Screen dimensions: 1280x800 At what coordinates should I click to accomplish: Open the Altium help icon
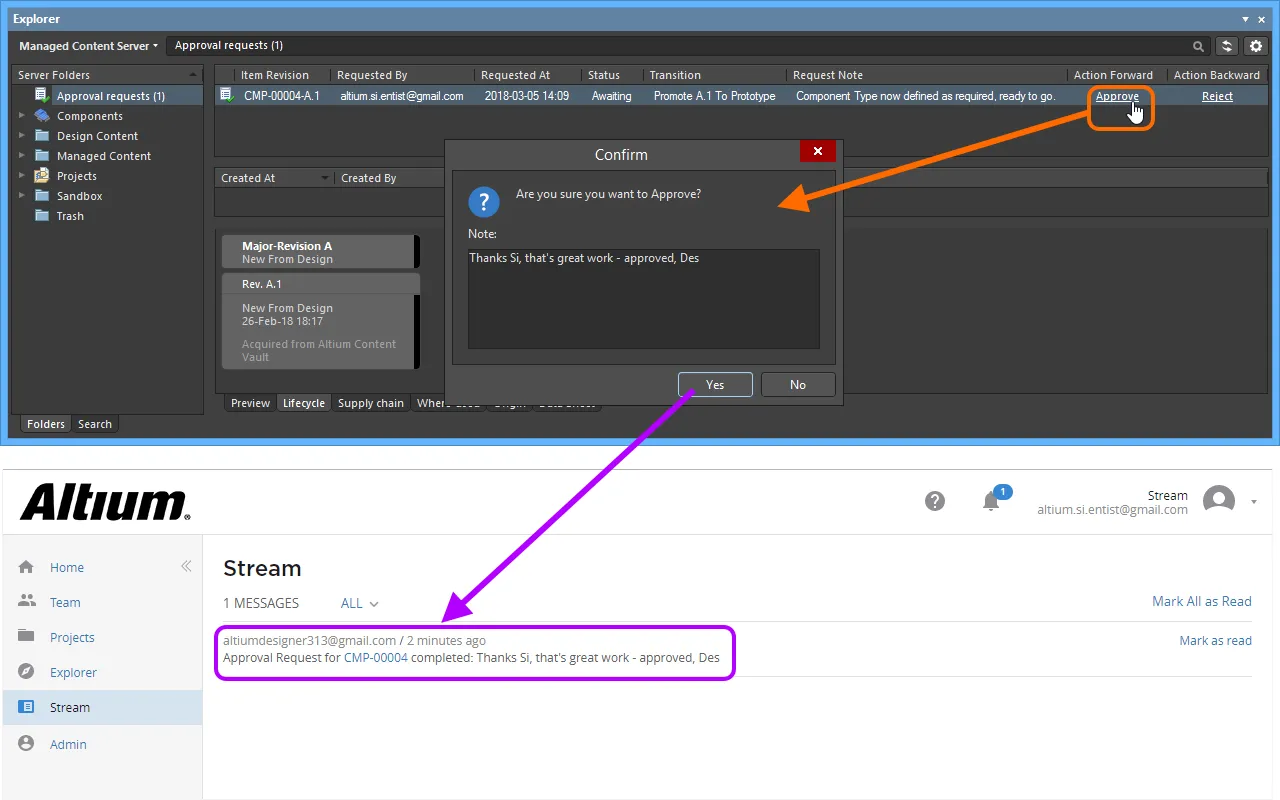[935, 501]
